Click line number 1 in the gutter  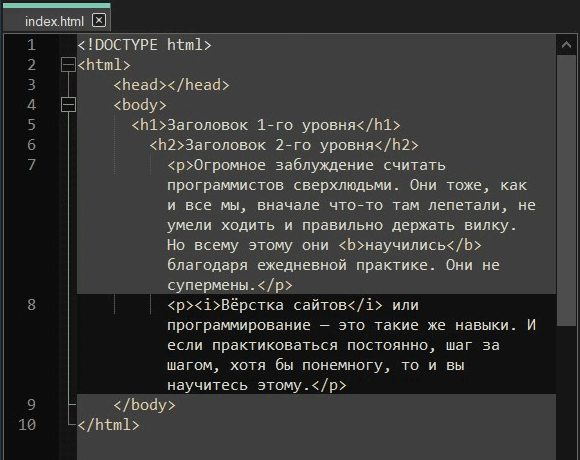pos(31,45)
